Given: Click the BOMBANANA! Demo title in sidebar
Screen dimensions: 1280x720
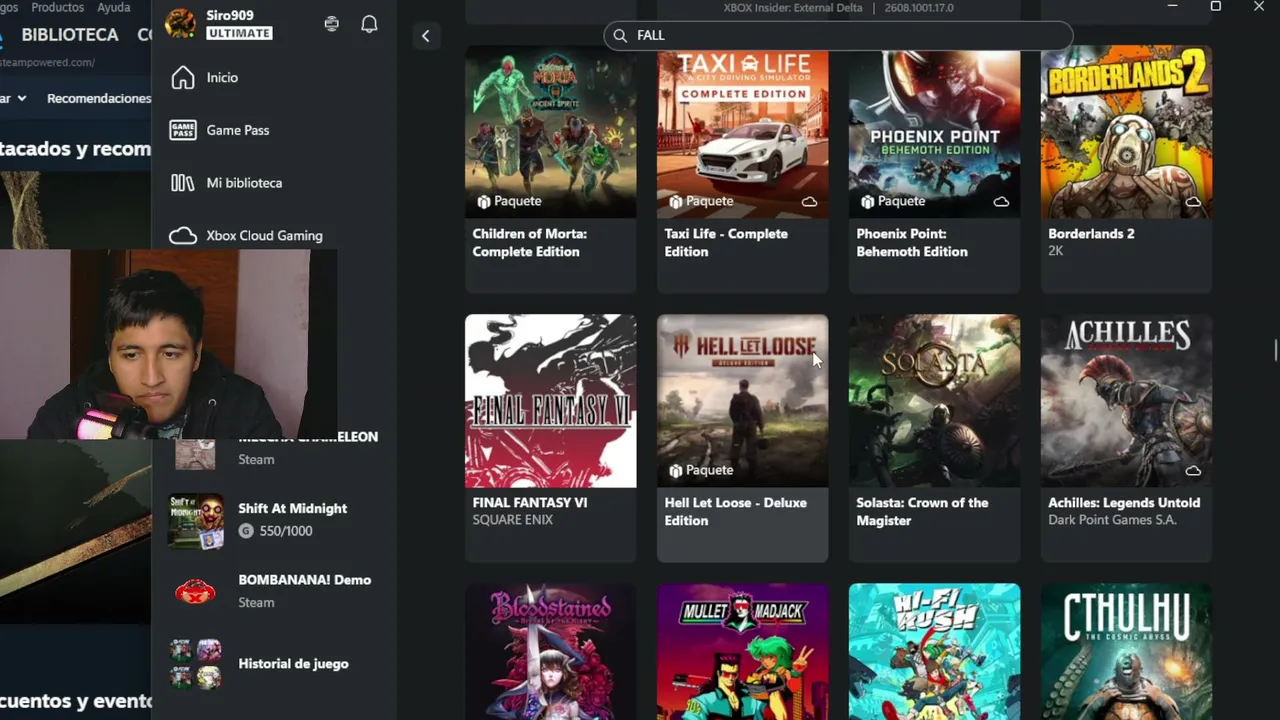Looking at the screenshot, I should 305,580.
